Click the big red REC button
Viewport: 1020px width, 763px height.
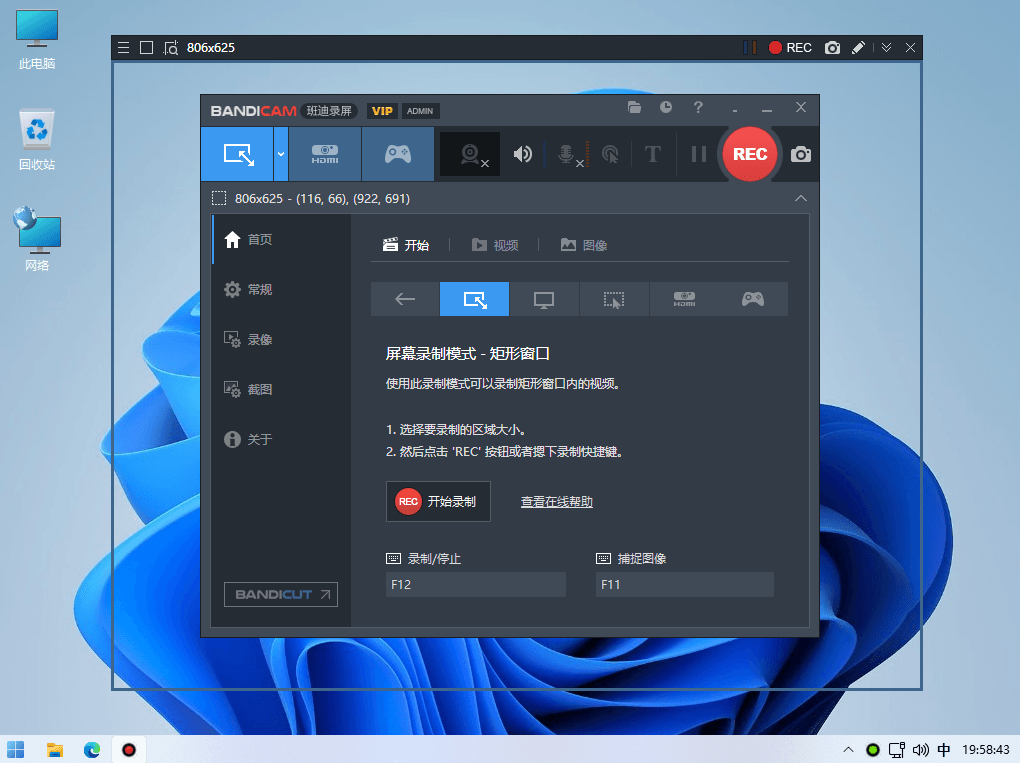[750, 154]
